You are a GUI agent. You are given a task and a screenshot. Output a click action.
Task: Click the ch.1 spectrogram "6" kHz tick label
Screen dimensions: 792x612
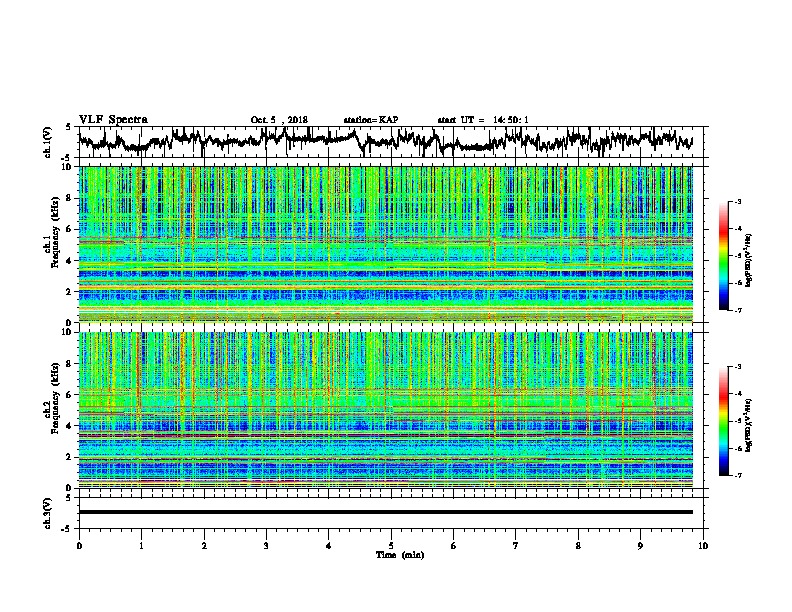70,229
